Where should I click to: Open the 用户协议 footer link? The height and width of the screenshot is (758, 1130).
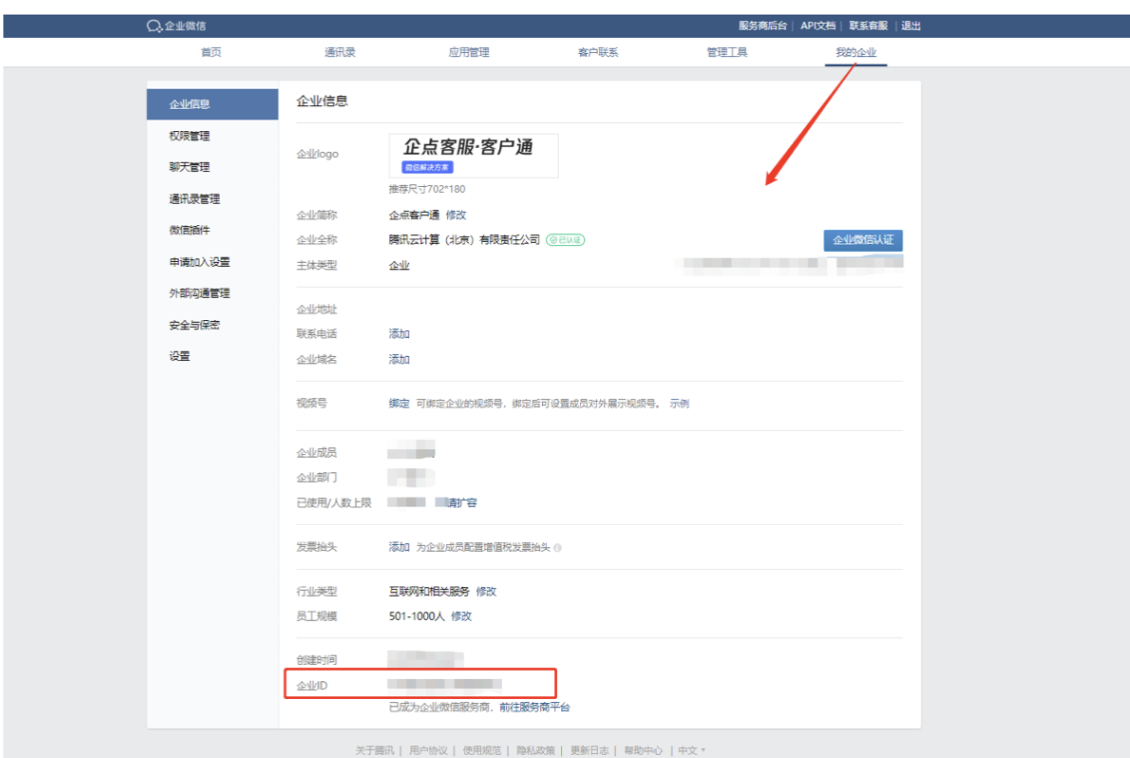pos(428,751)
